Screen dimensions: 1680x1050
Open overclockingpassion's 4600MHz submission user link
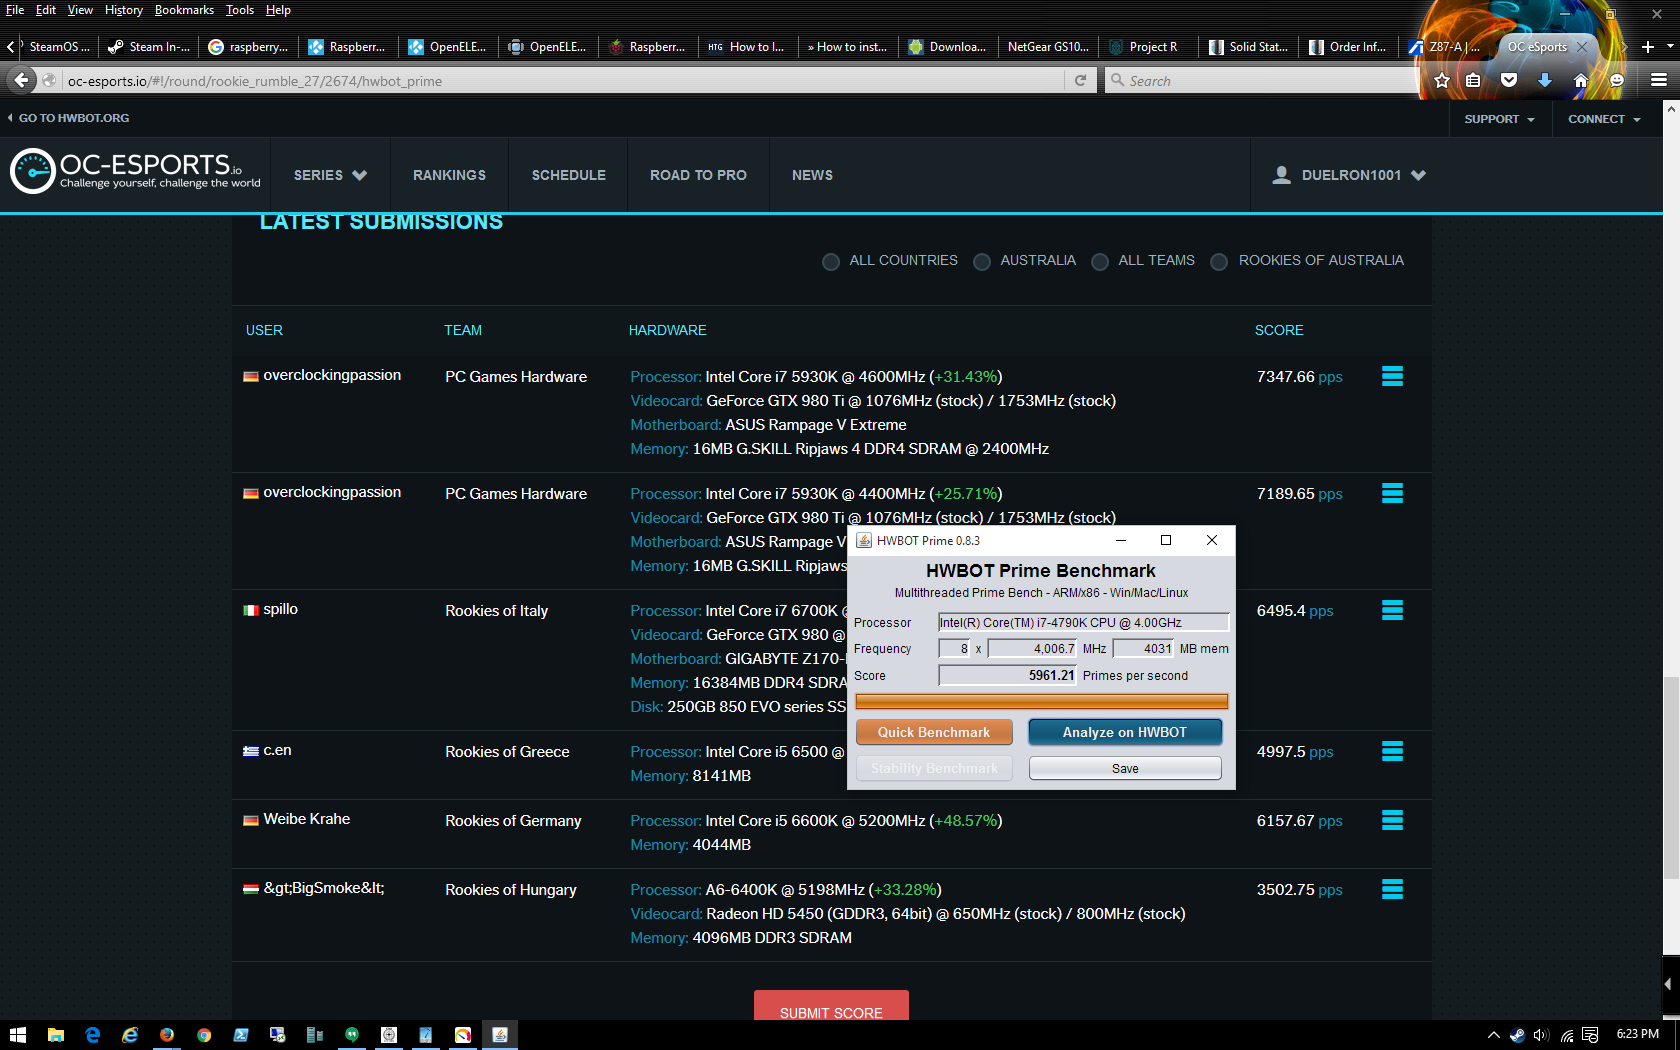pos(332,376)
